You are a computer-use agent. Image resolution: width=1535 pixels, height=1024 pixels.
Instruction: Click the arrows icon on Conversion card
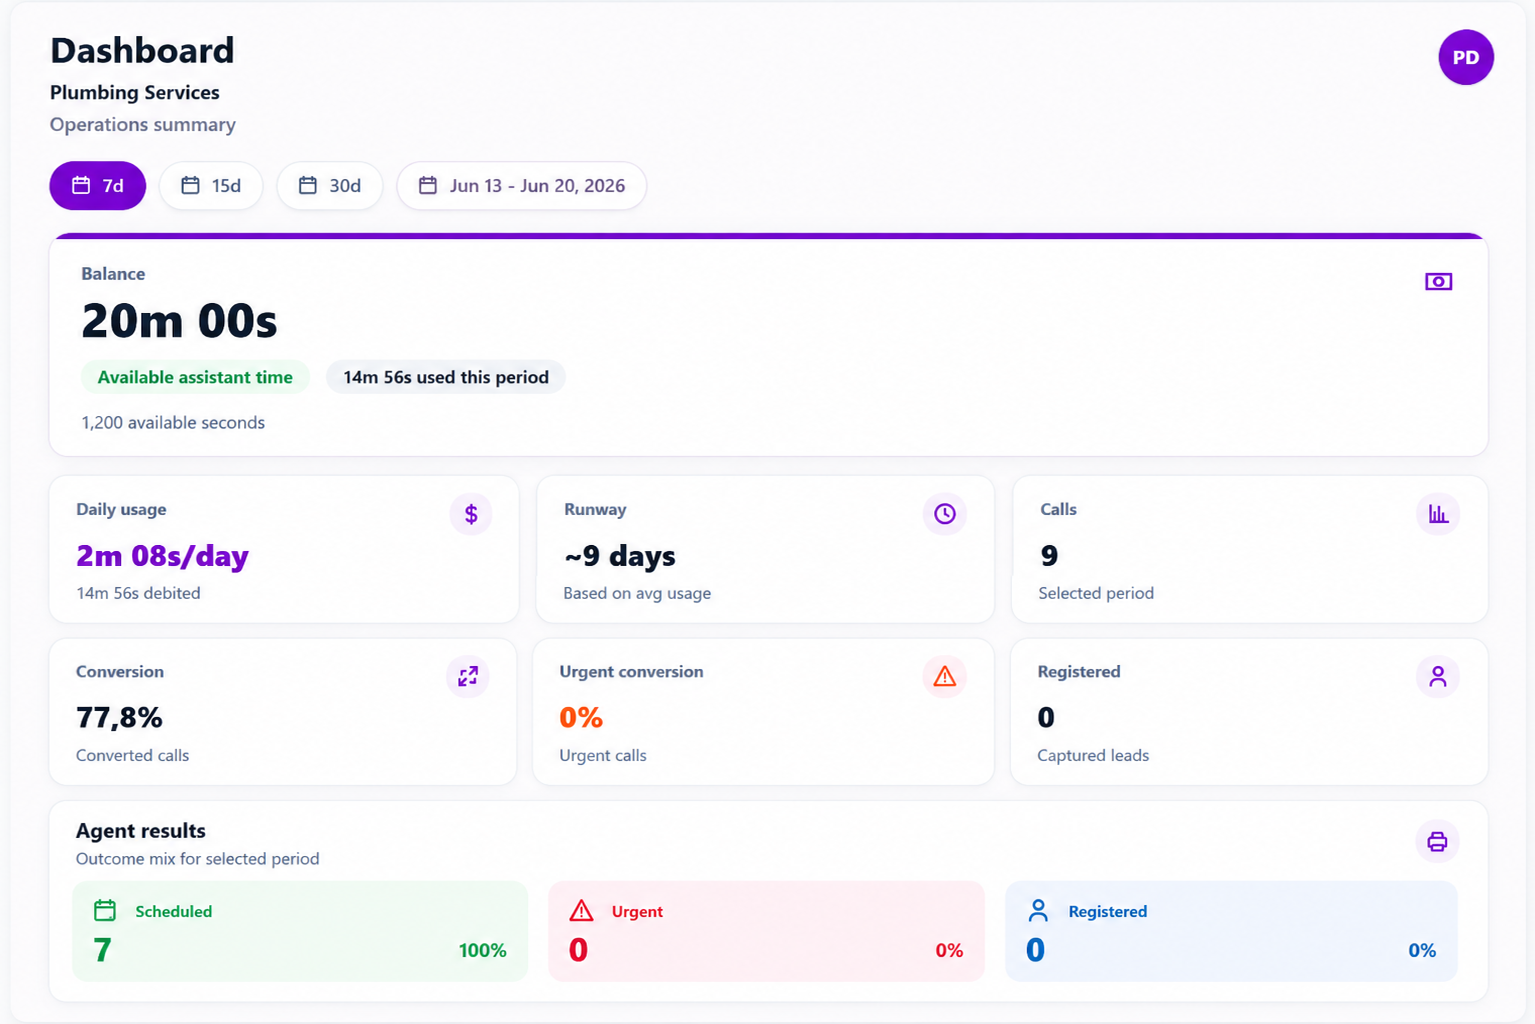point(468,677)
